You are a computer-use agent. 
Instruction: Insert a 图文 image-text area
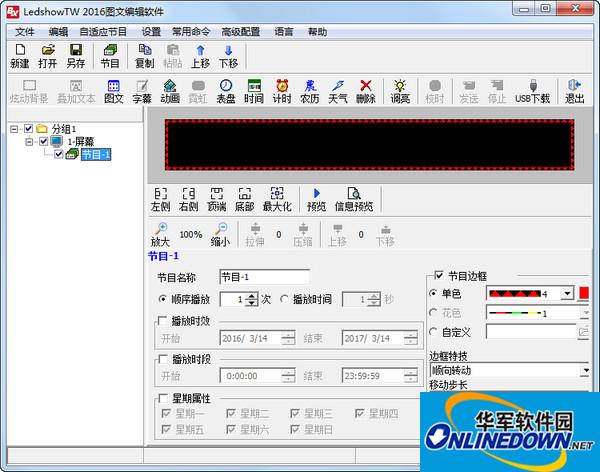pyautogui.click(x=114, y=91)
